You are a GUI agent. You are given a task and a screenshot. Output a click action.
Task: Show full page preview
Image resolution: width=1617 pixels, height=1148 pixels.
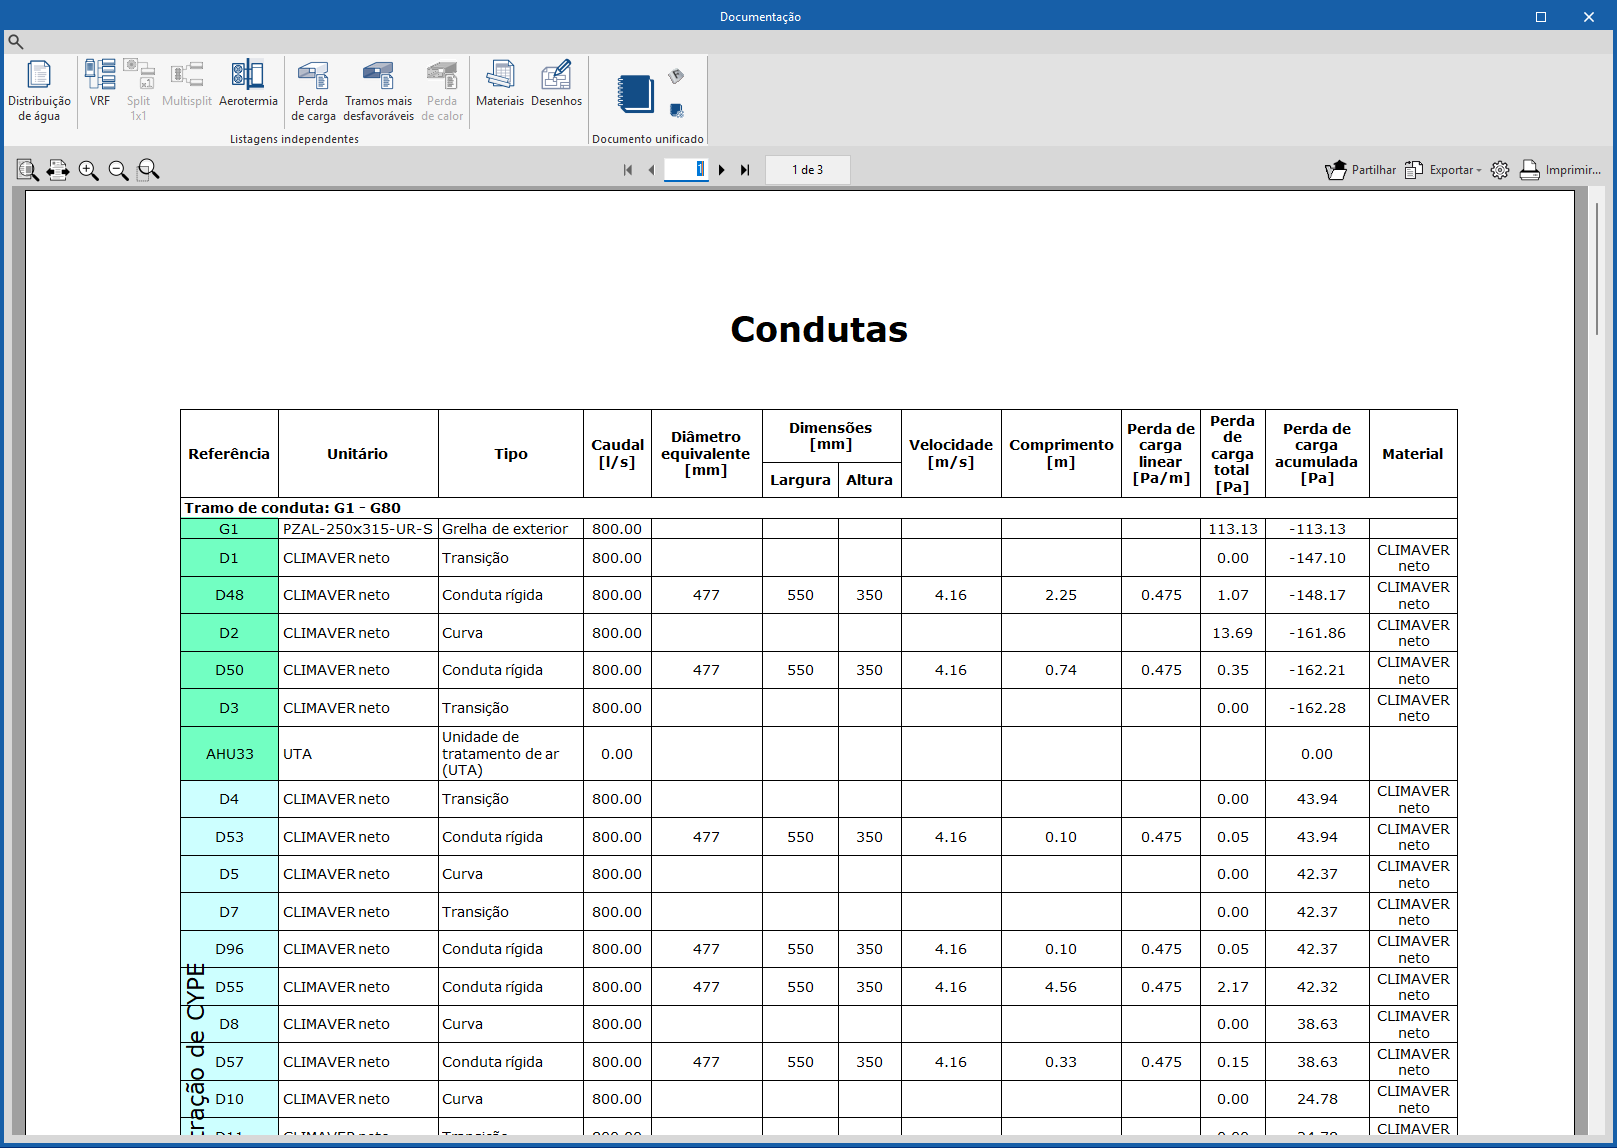(28, 170)
